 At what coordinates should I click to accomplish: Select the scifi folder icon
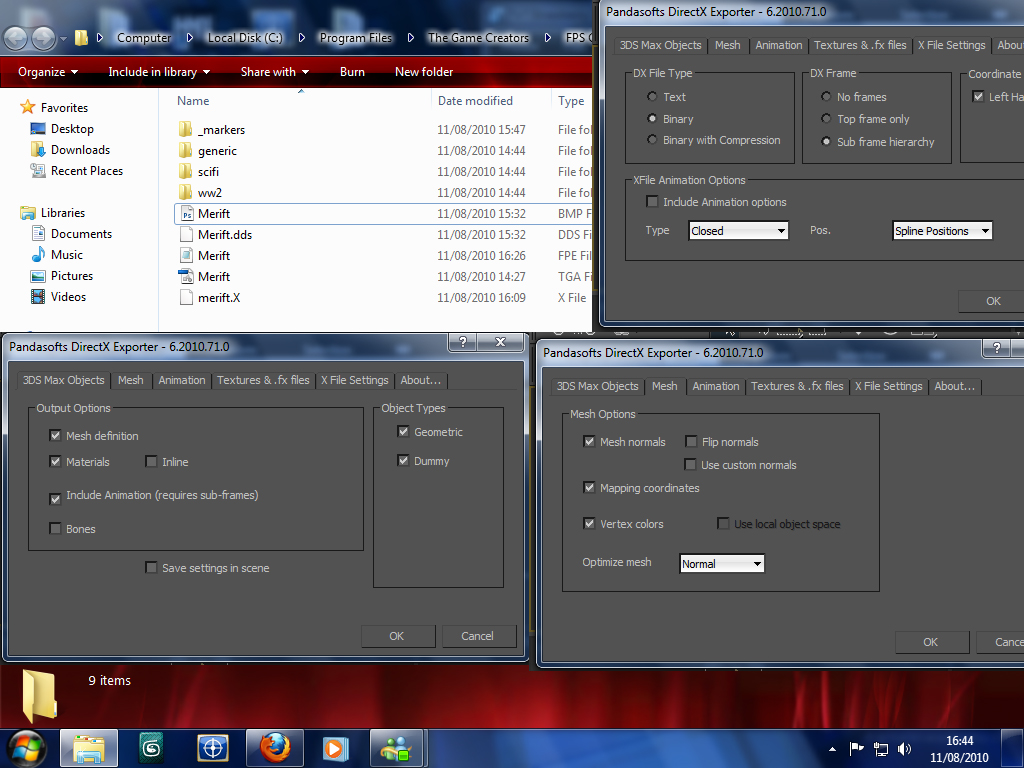pos(185,171)
